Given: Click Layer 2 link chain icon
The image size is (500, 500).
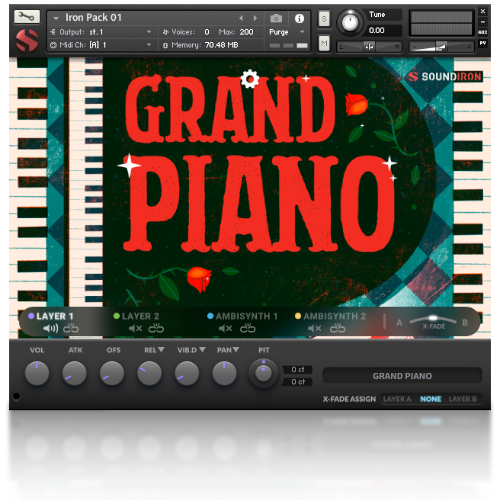Looking at the screenshot, I should pos(156,328).
